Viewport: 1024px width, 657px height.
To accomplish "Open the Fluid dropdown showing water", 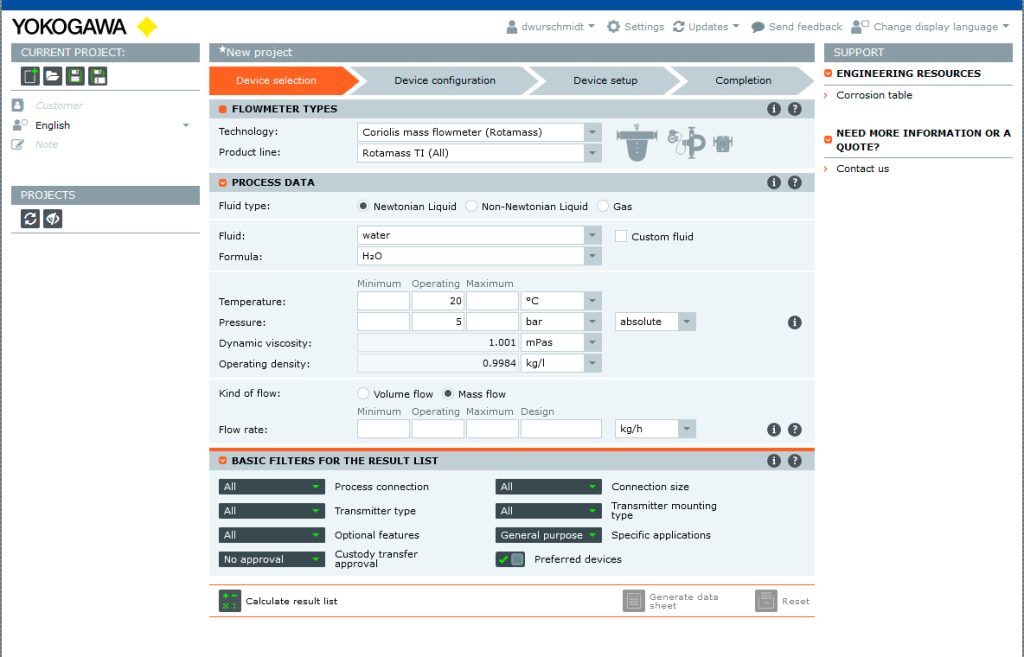I will [x=479, y=235].
